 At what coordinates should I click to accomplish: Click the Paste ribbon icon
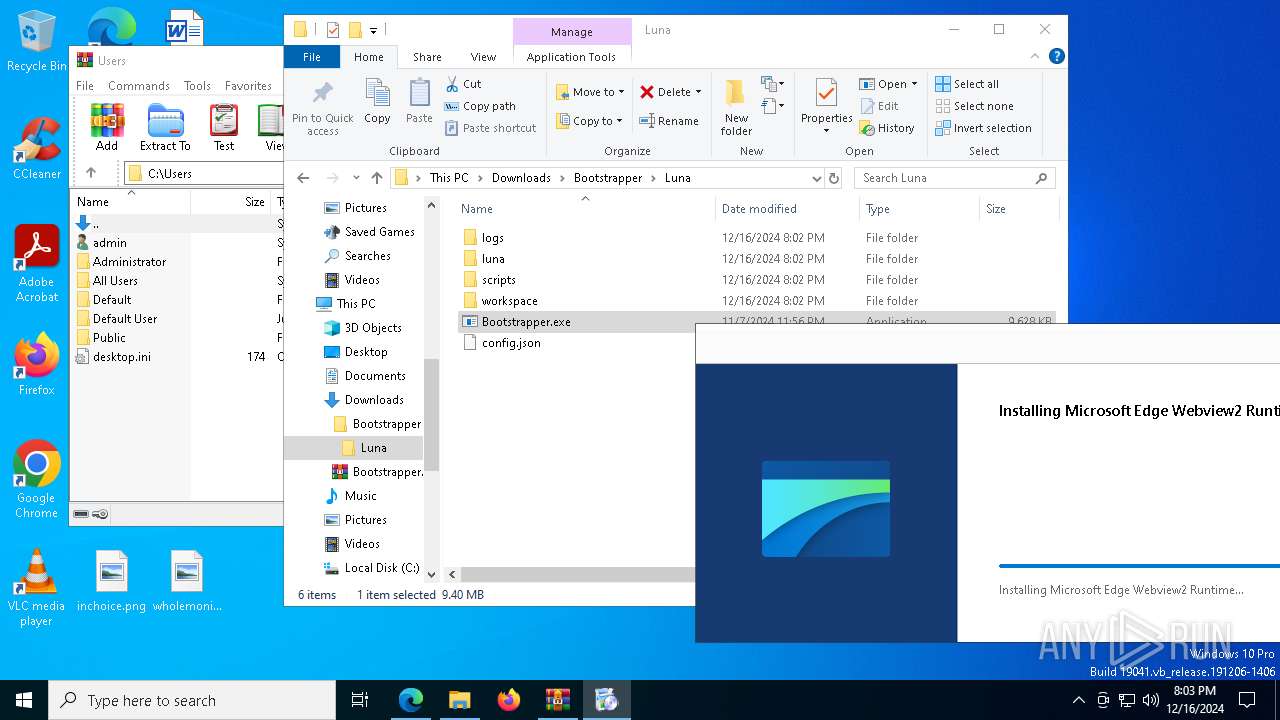click(419, 102)
